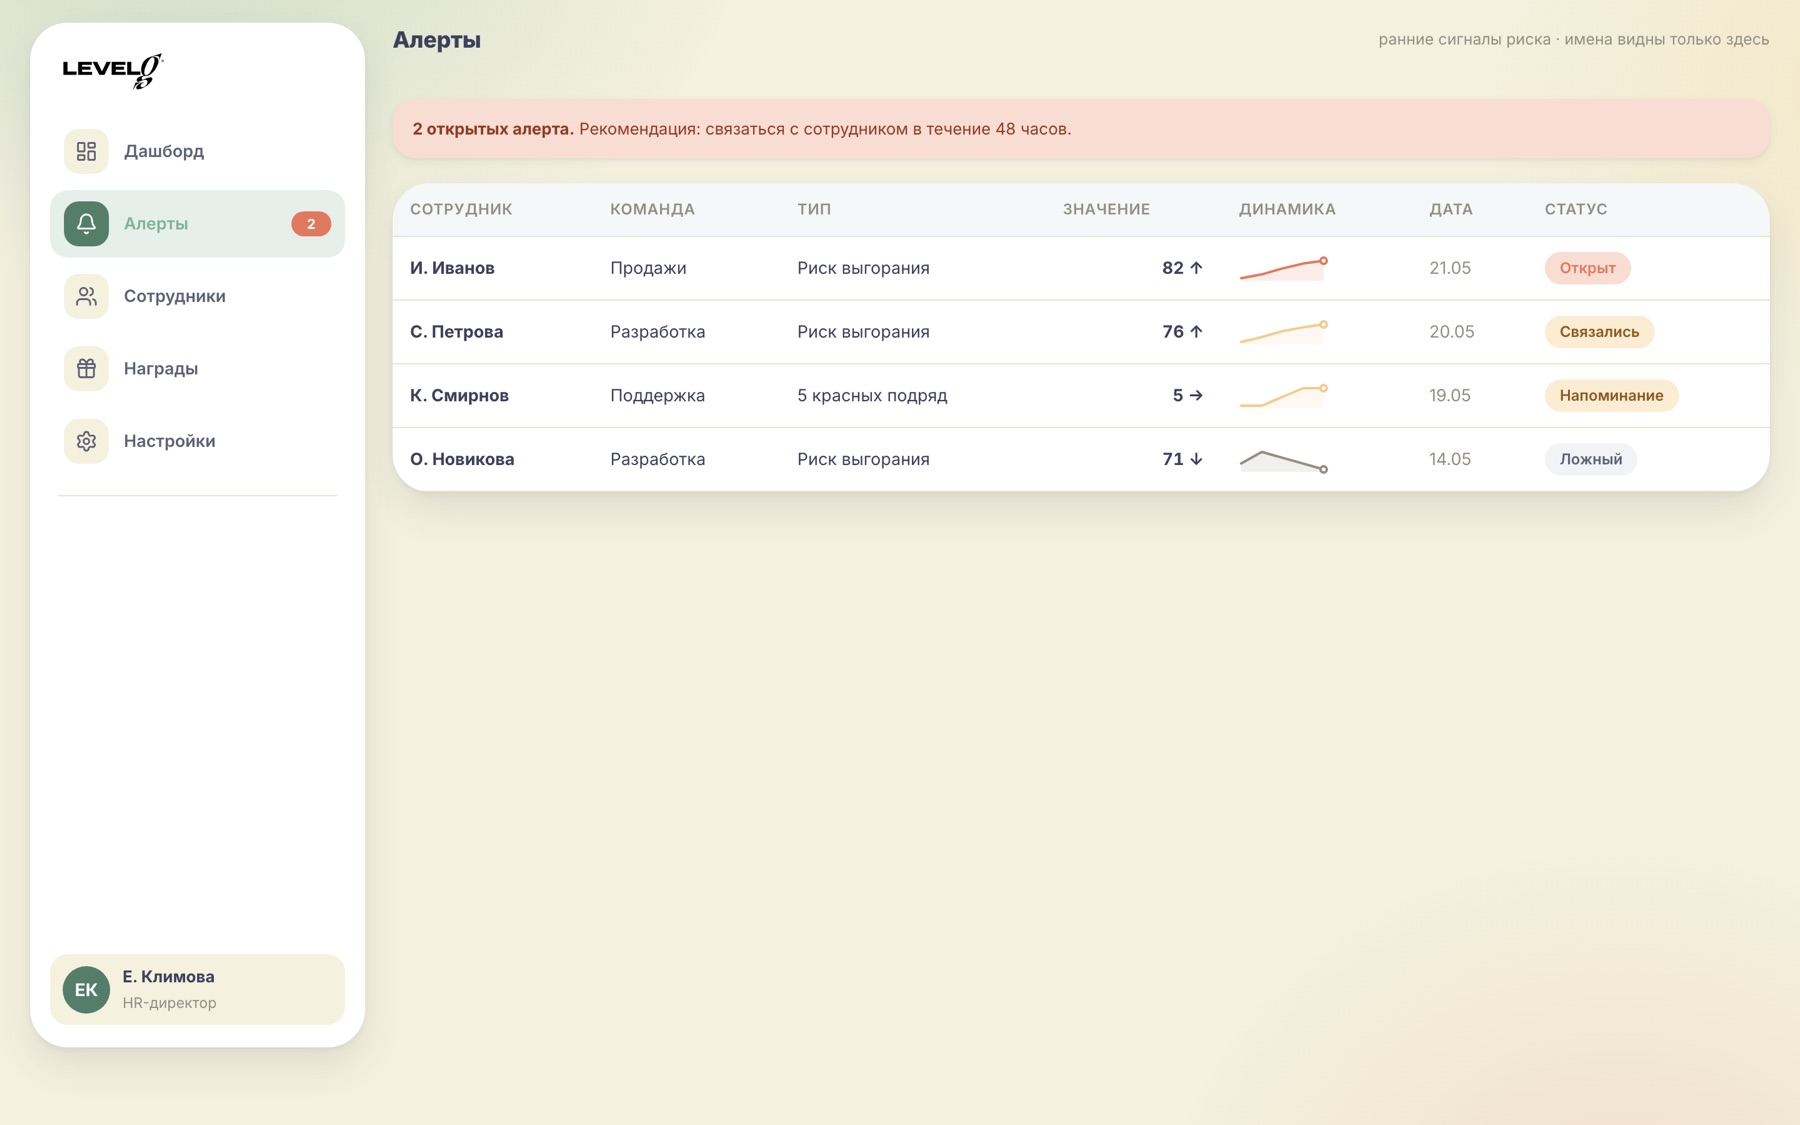
Task: Open the Сотрудники section
Action: click(197, 296)
